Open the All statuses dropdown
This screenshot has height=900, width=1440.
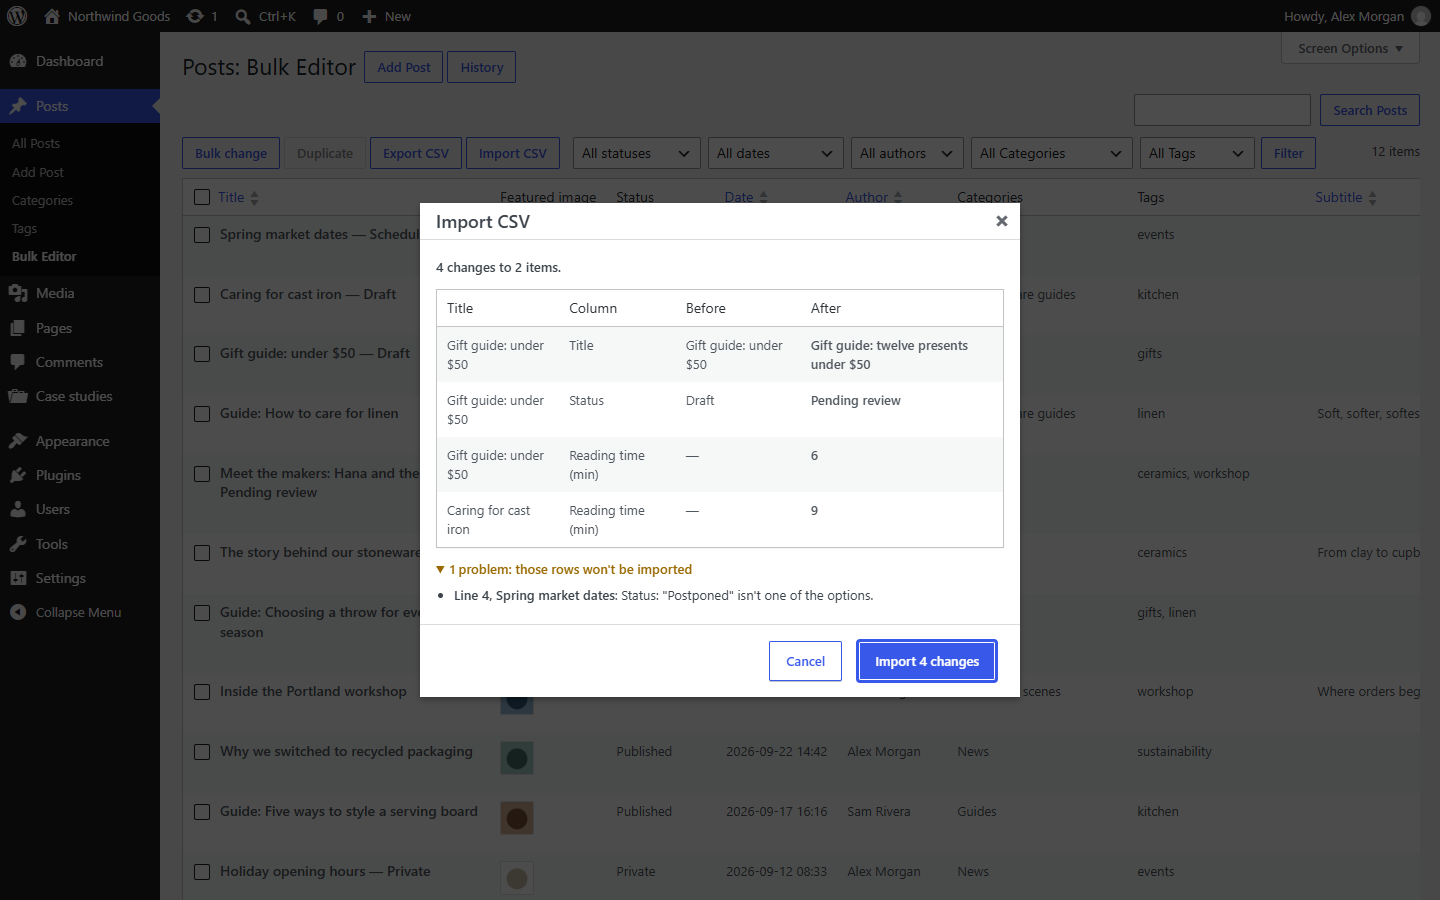[637, 153]
